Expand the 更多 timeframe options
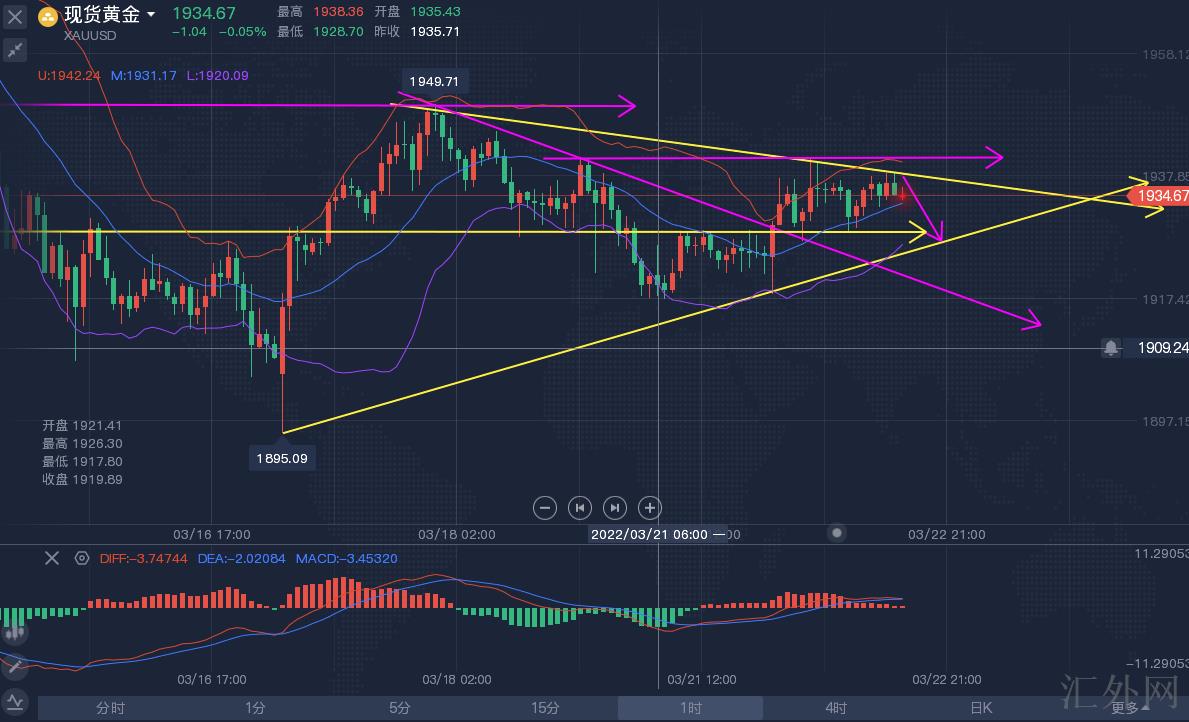1189x722 pixels. 1128,708
